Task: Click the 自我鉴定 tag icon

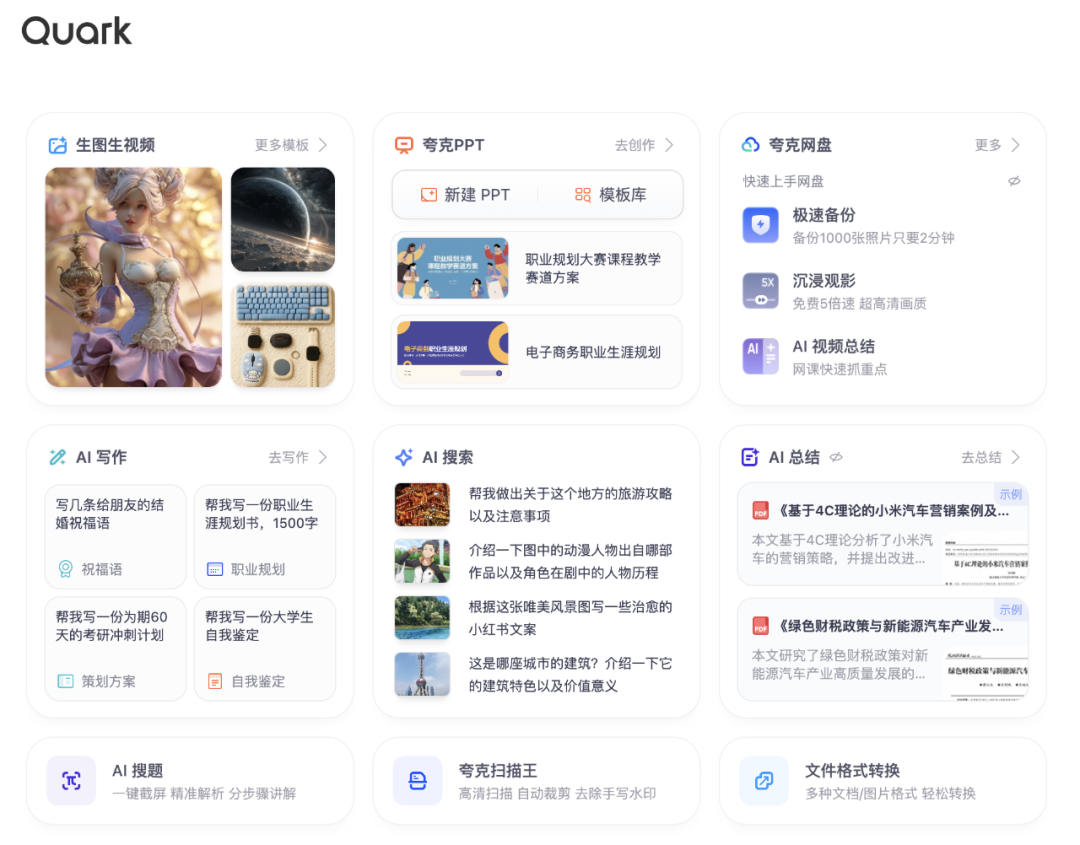Action: click(215, 681)
